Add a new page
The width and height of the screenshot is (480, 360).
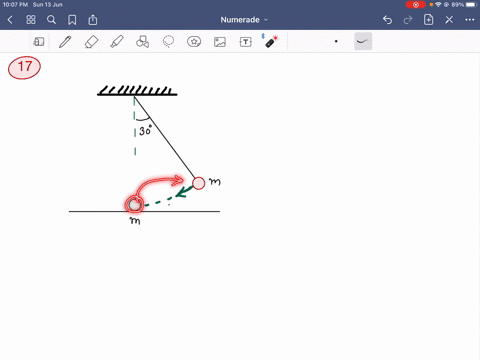point(428,20)
